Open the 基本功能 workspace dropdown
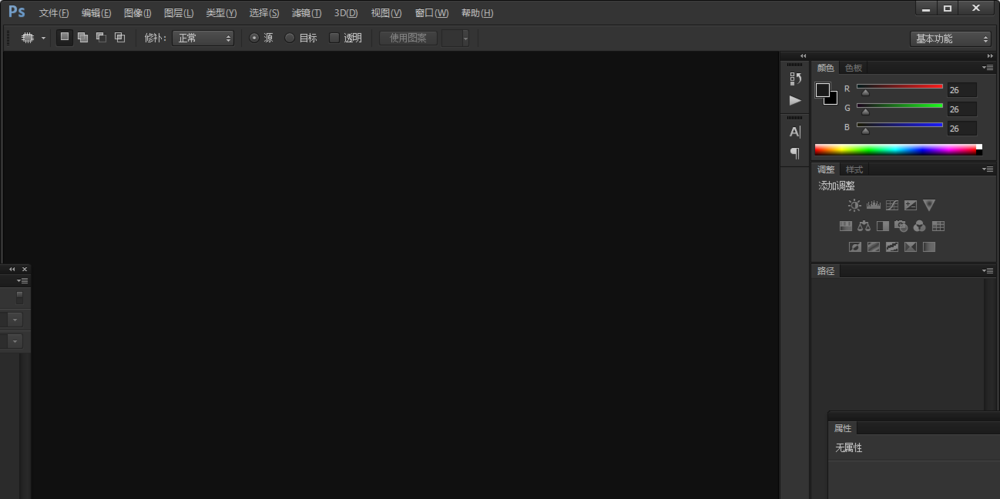Screen dimensions: 1000x499 tap(950, 38)
